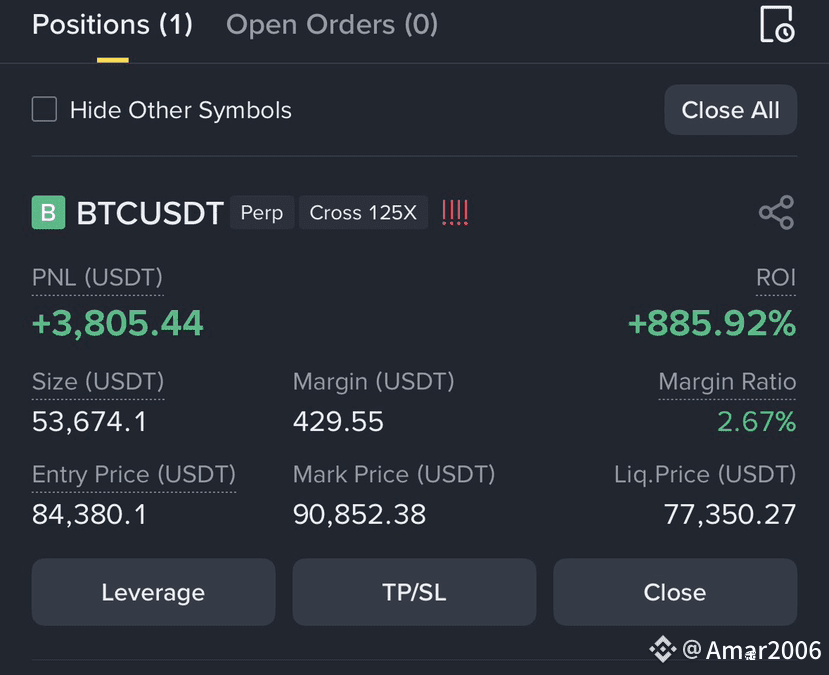Tap the Size (USDT) label

tap(98, 382)
